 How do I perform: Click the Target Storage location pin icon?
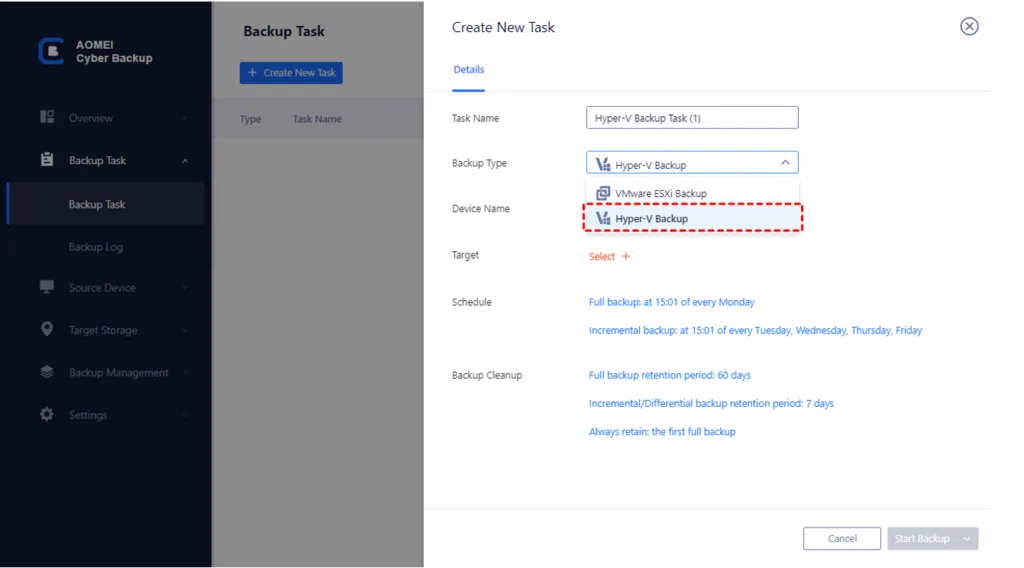[47, 330]
